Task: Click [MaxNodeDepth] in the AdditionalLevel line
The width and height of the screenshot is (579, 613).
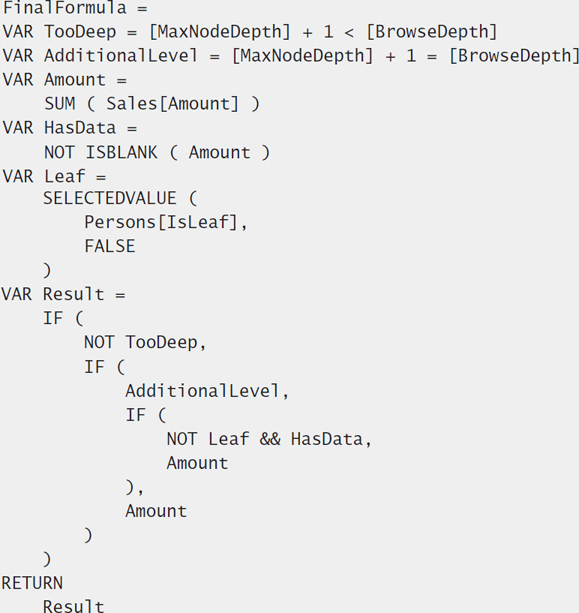Action: click(x=303, y=56)
